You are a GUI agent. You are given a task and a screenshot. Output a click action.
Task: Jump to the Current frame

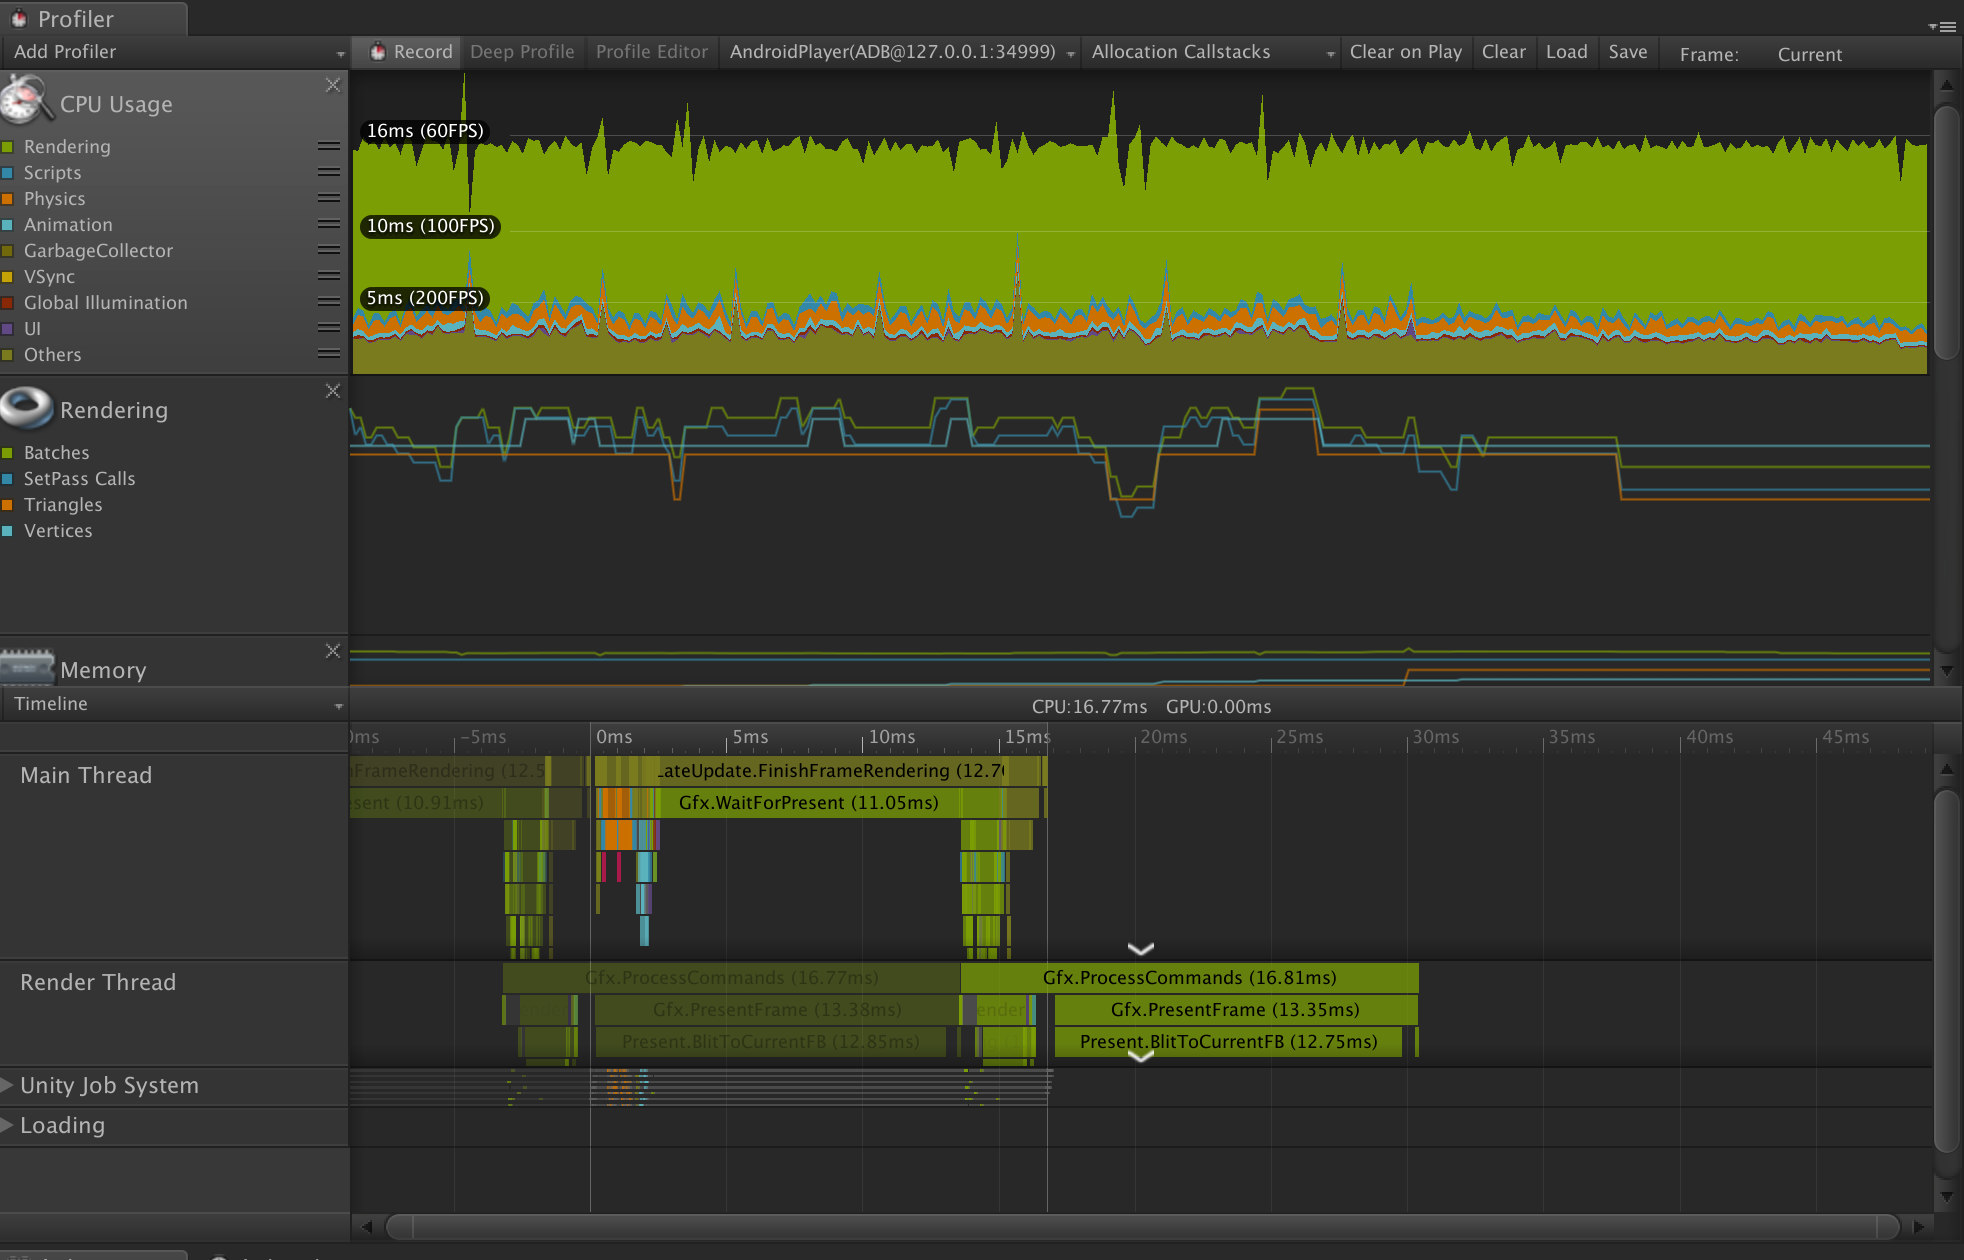pyautogui.click(x=1809, y=54)
